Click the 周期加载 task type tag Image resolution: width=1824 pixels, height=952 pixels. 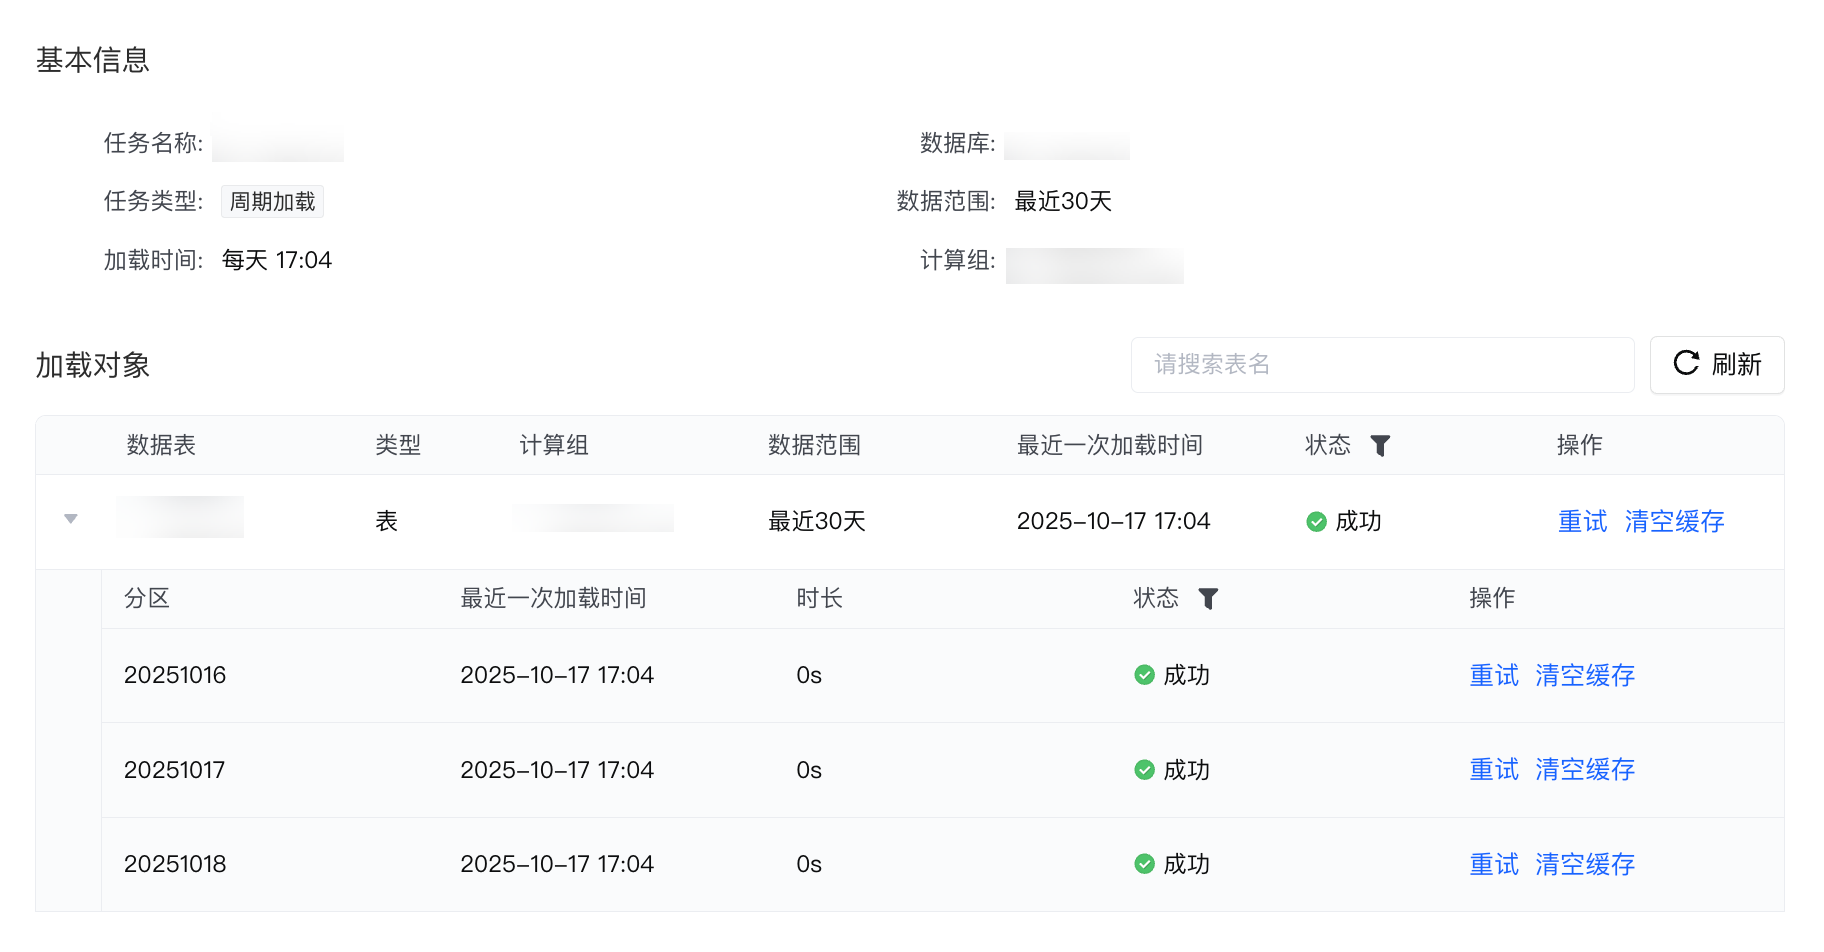pos(272,202)
